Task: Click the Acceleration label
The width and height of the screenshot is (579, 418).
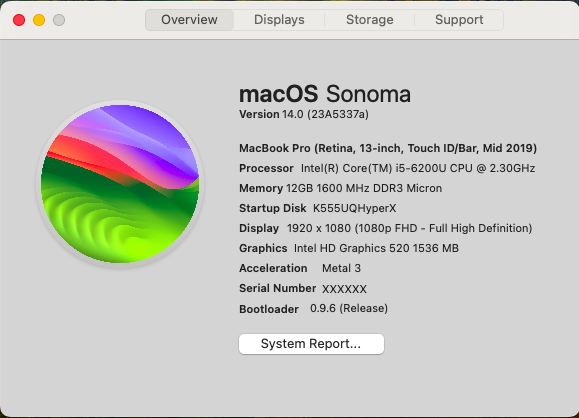Action: click(273, 268)
